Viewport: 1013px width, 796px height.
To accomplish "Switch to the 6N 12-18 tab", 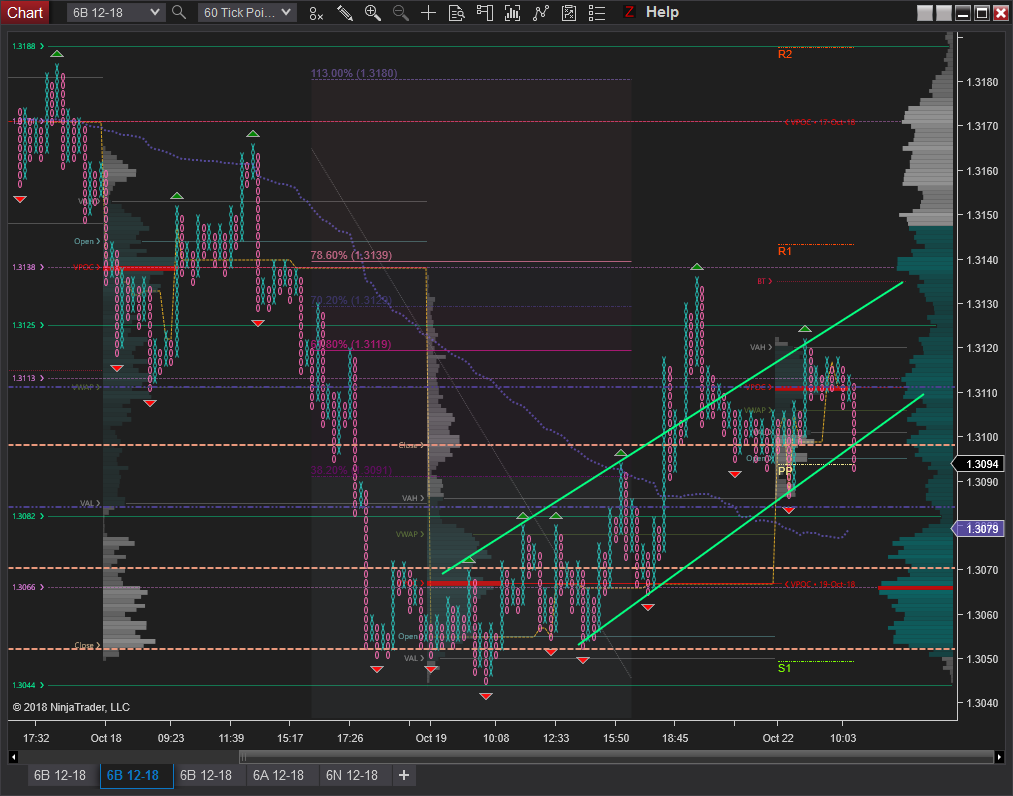I will coord(352,775).
